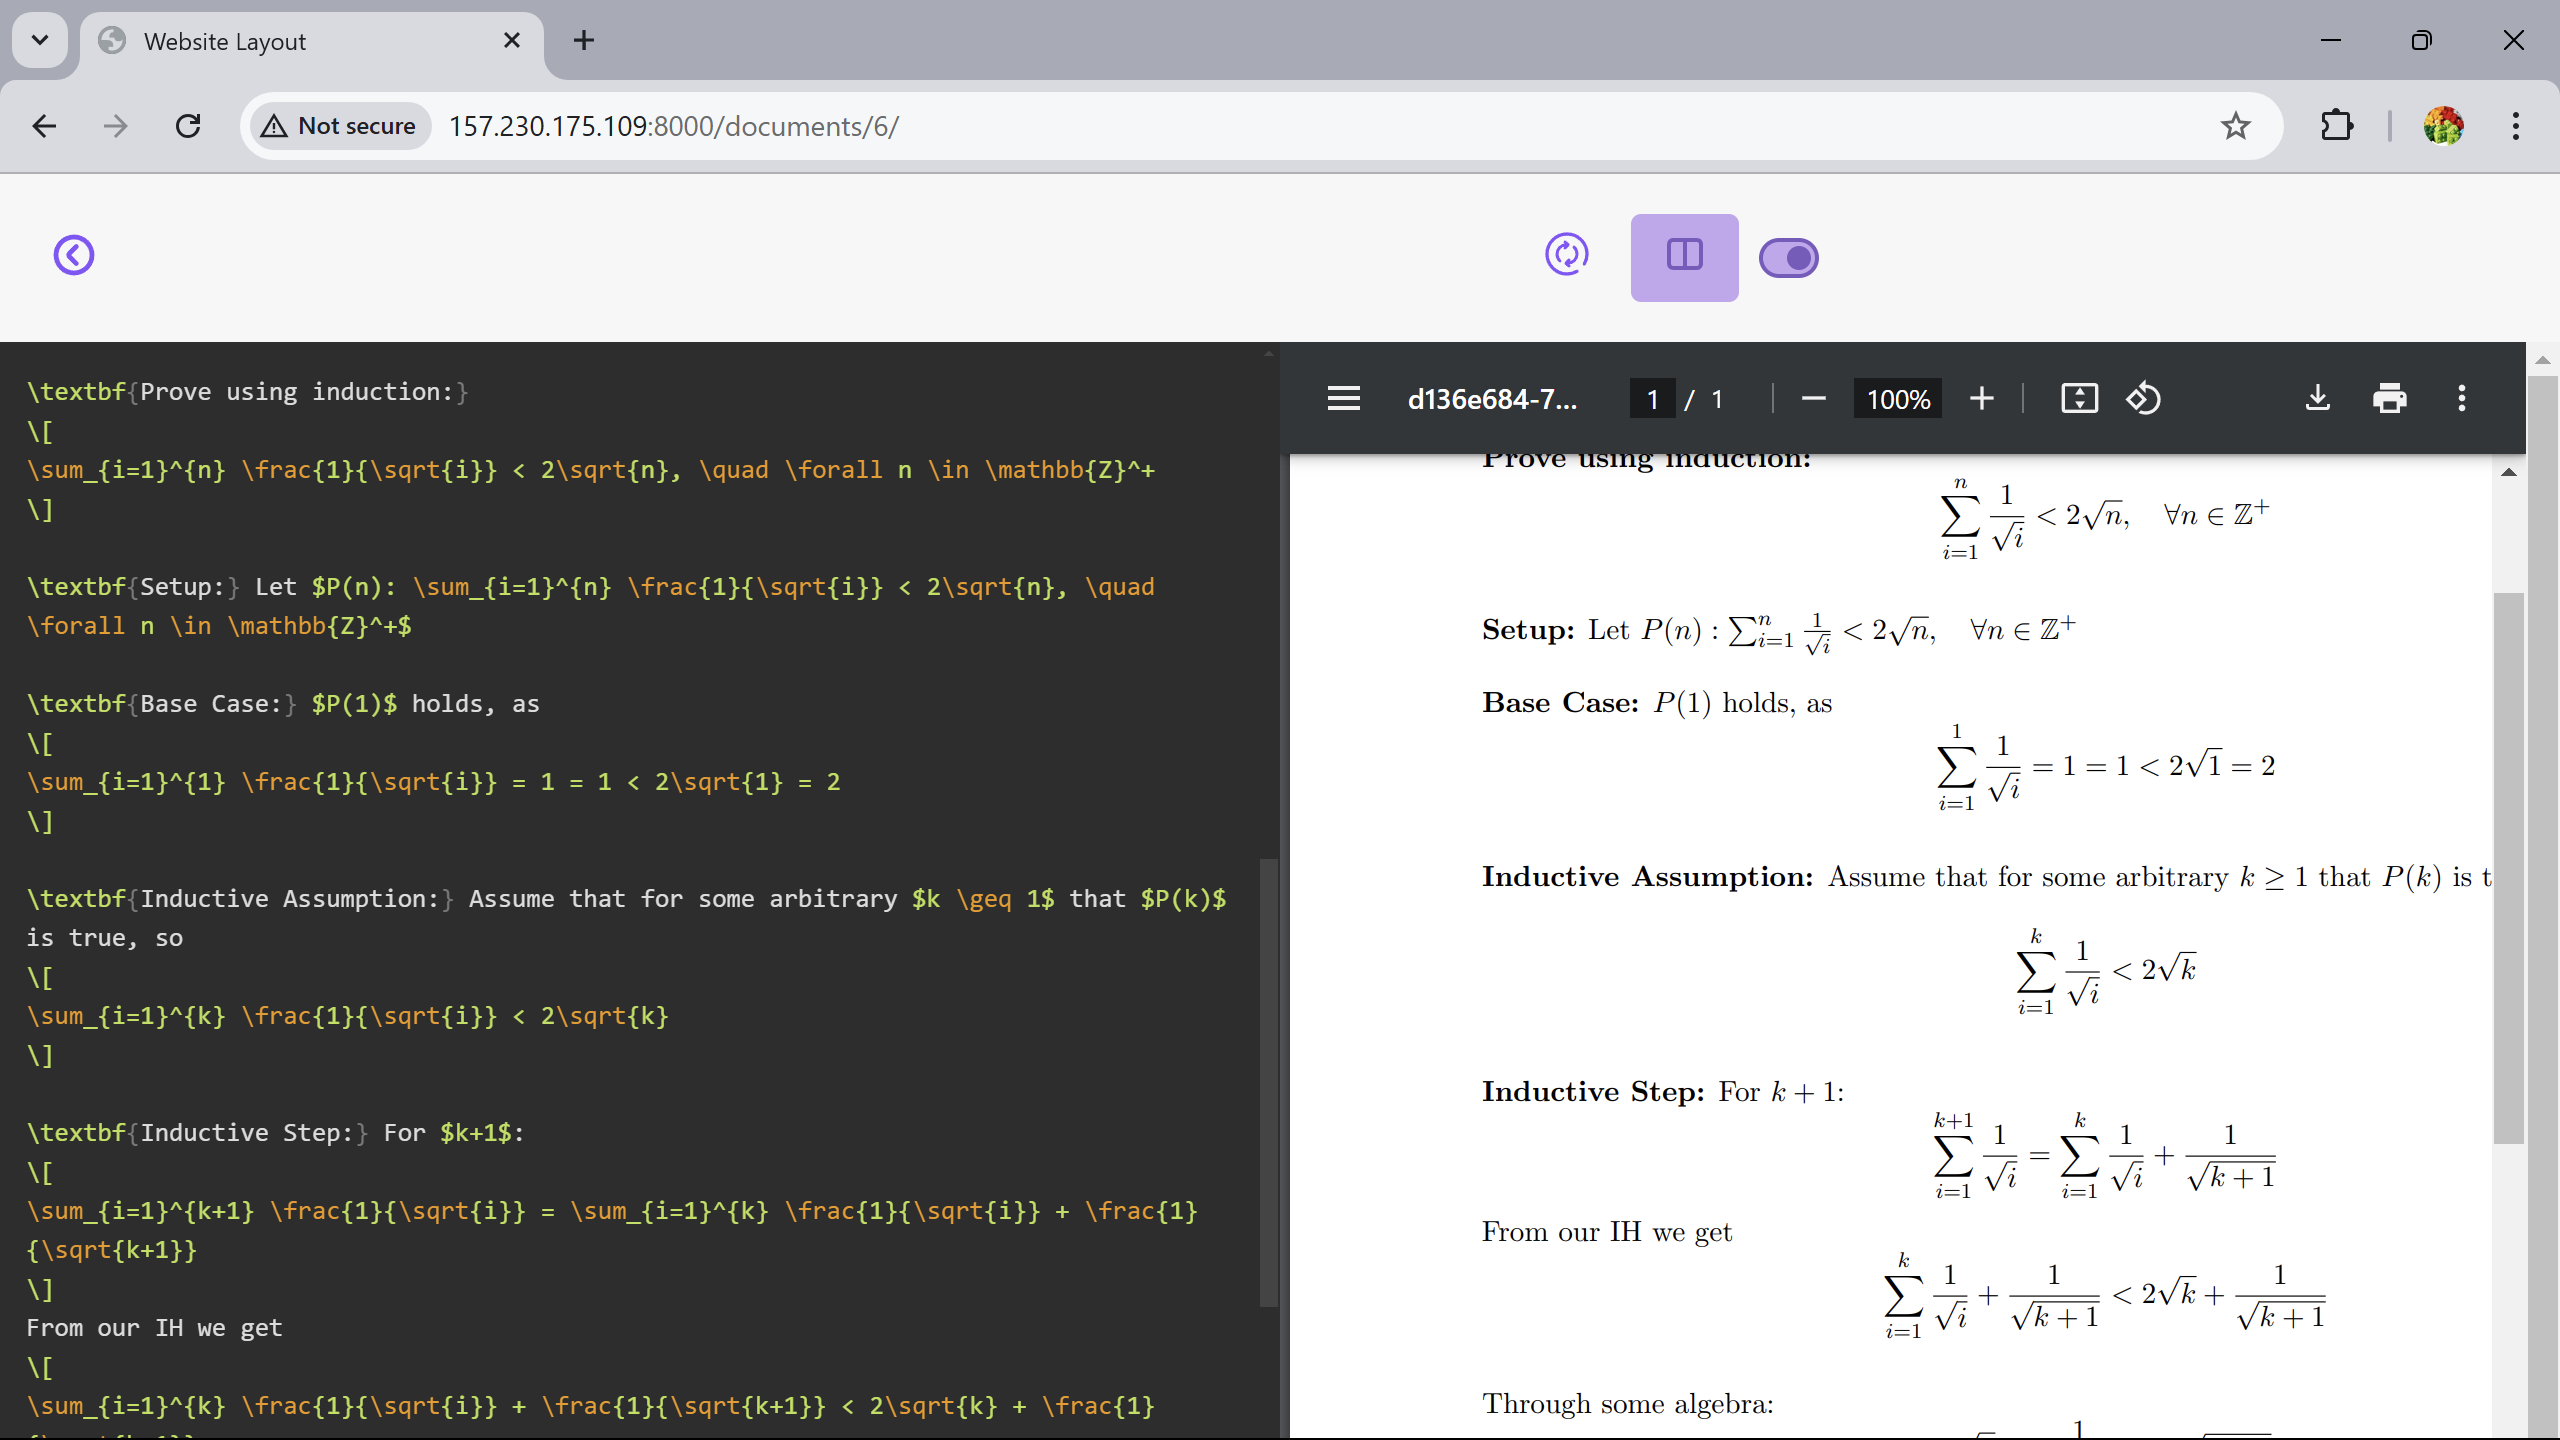Open Chrome's three-dot menu

tap(2515, 126)
